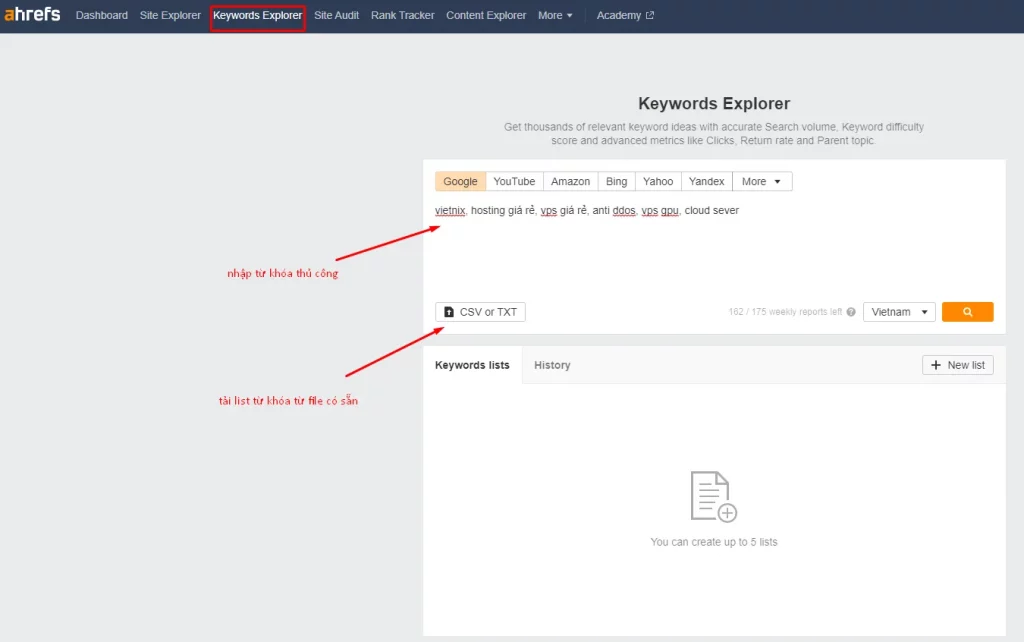Select Keywords Explorer in navigation
This screenshot has height=642, width=1024.
click(257, 15)
